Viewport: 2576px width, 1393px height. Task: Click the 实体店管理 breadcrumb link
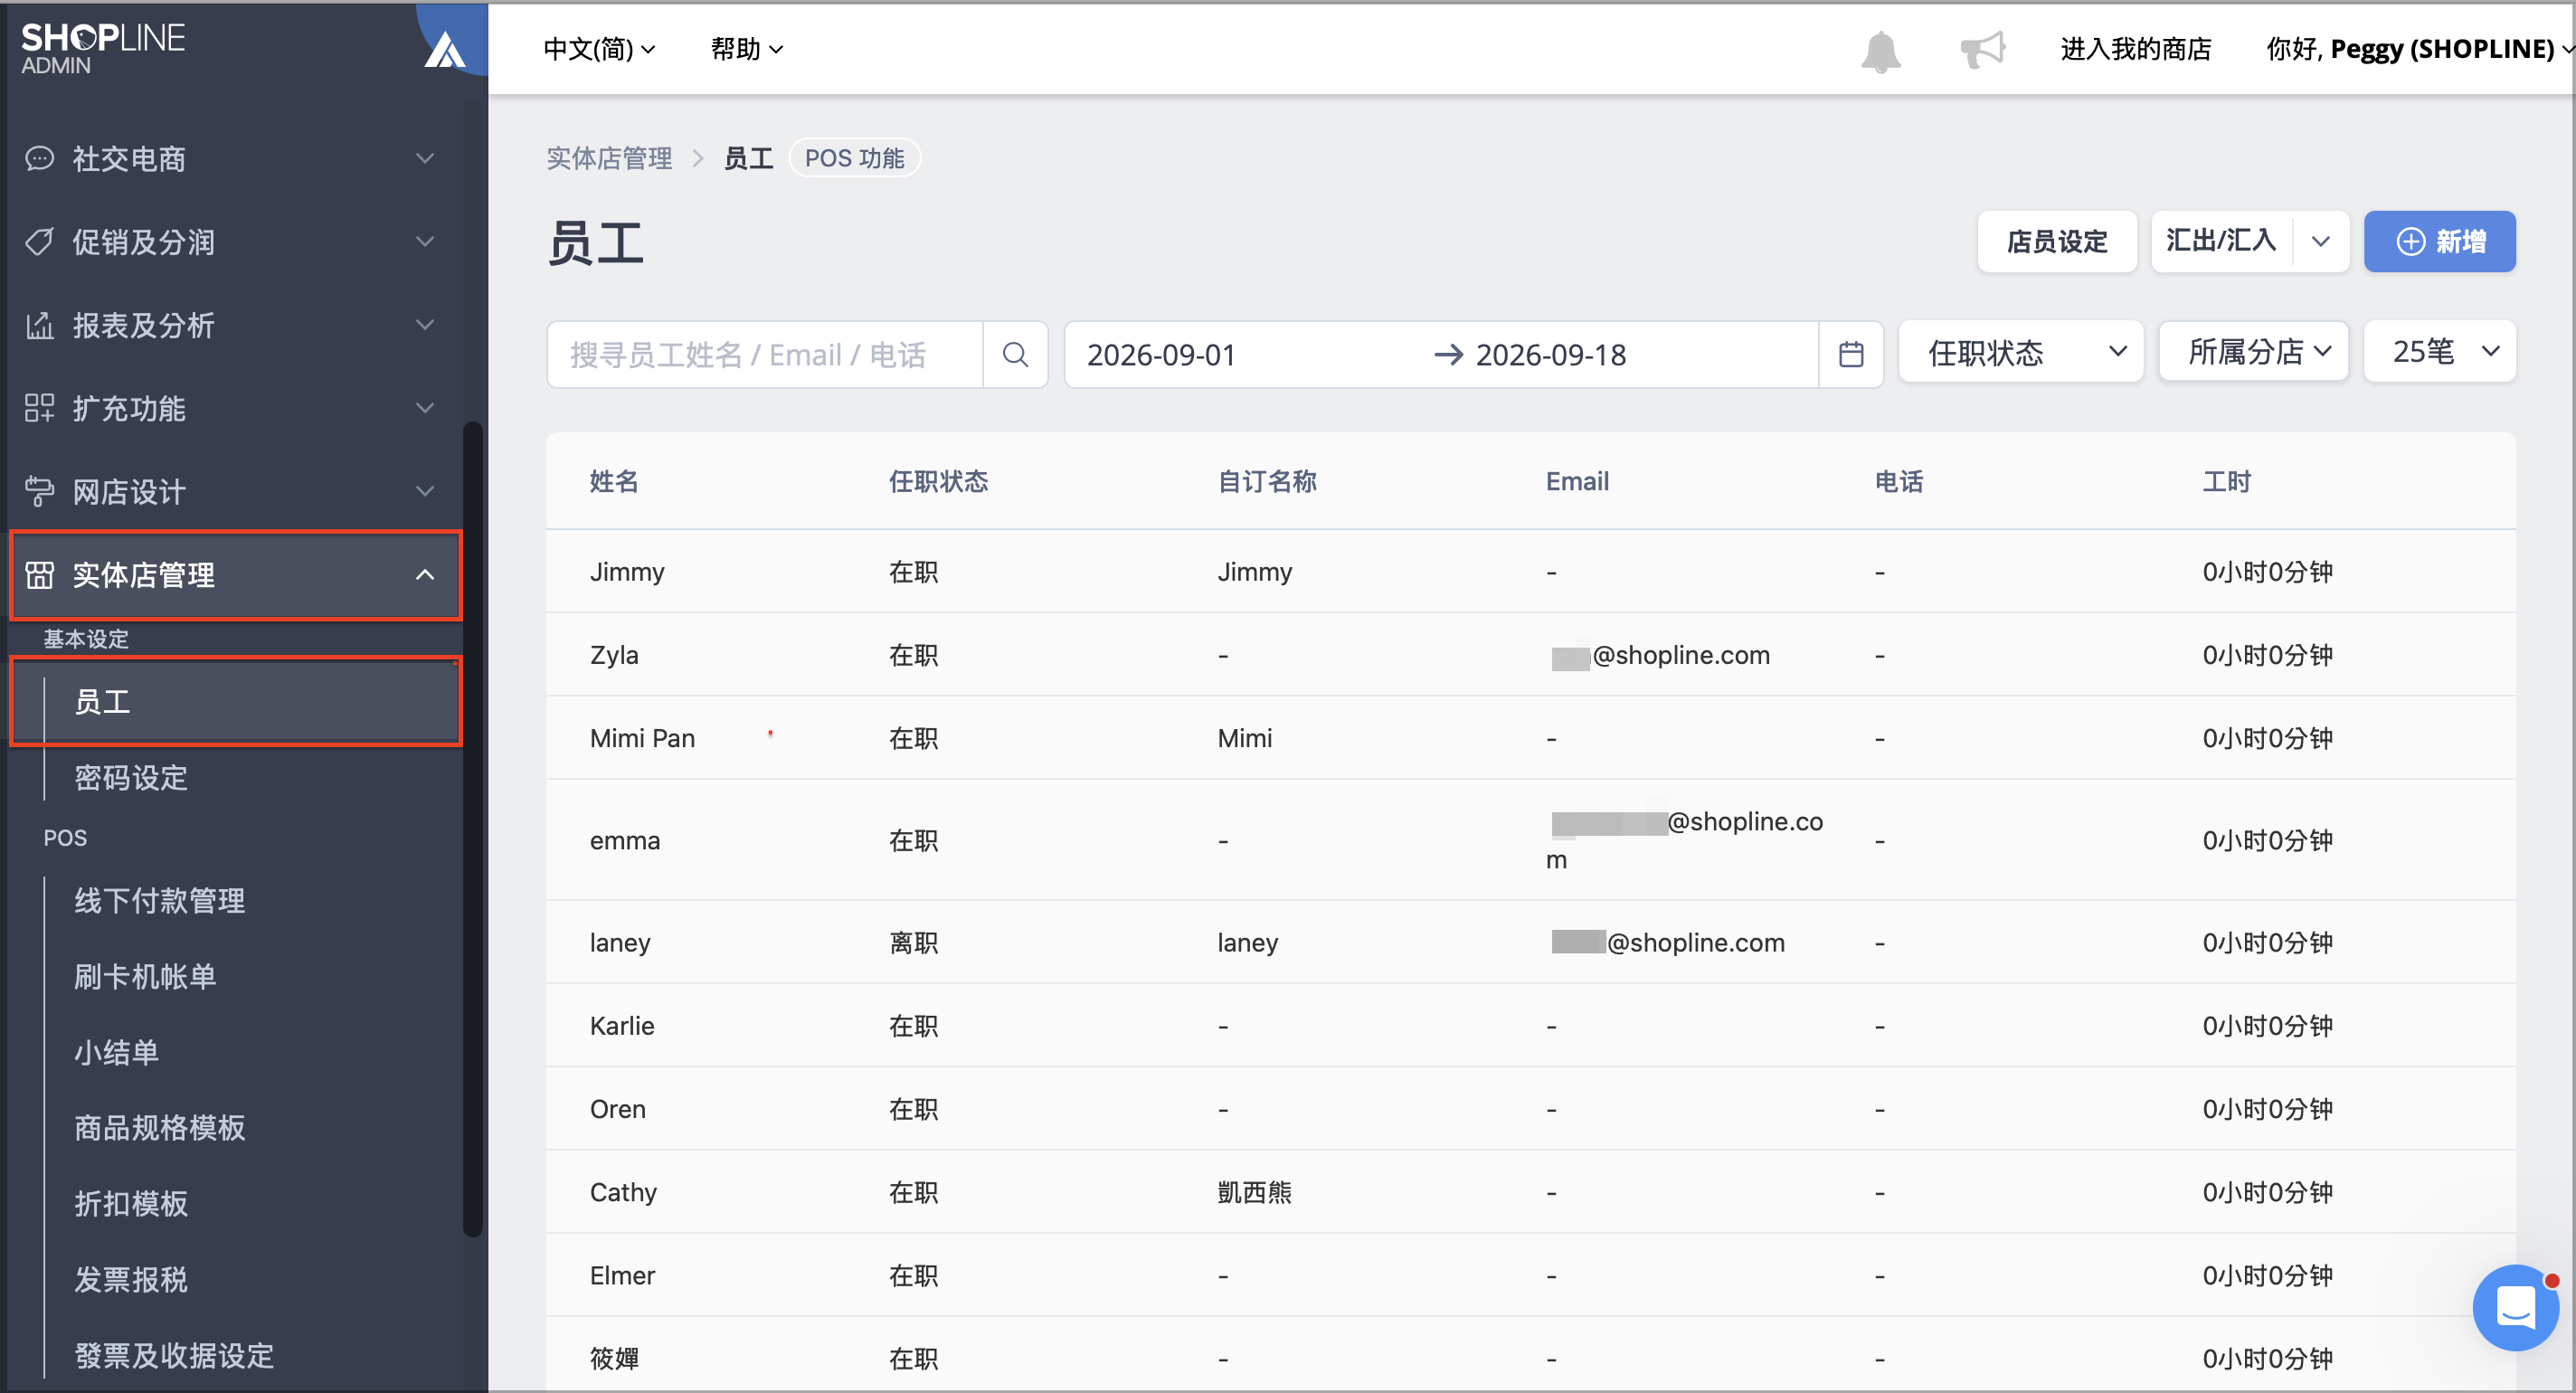tap(609, 158)
